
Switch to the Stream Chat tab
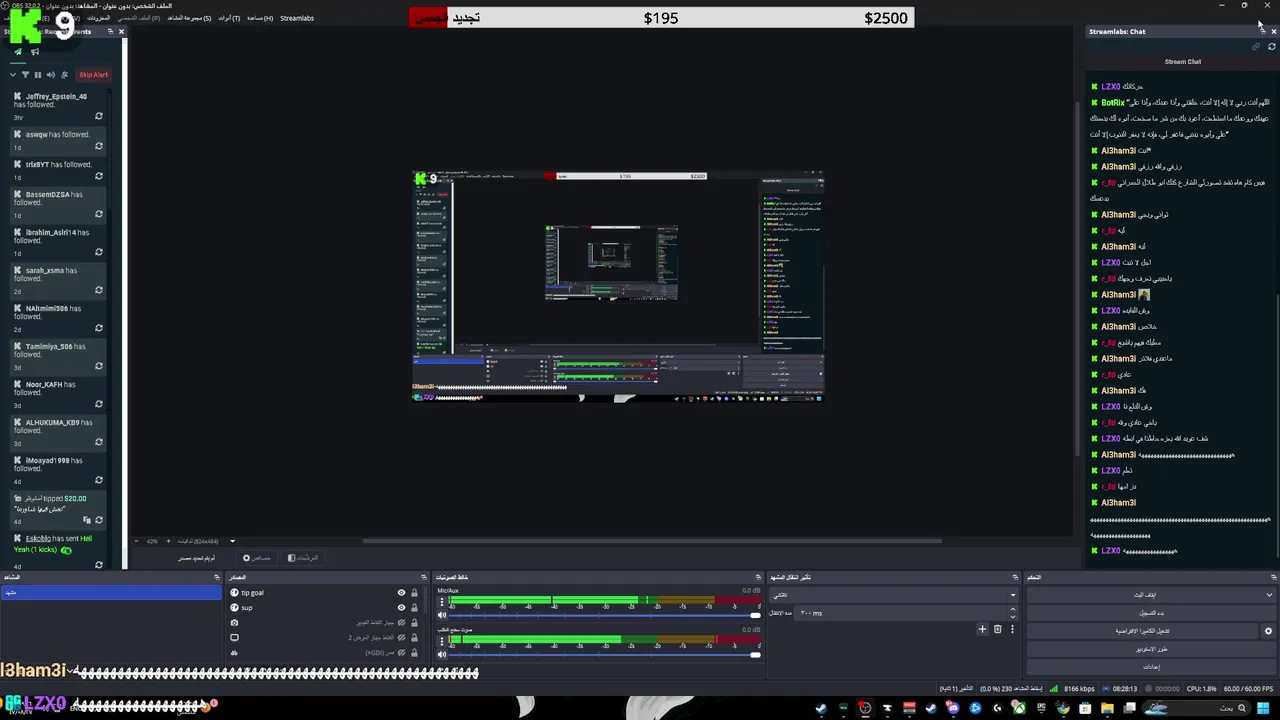1183,62
